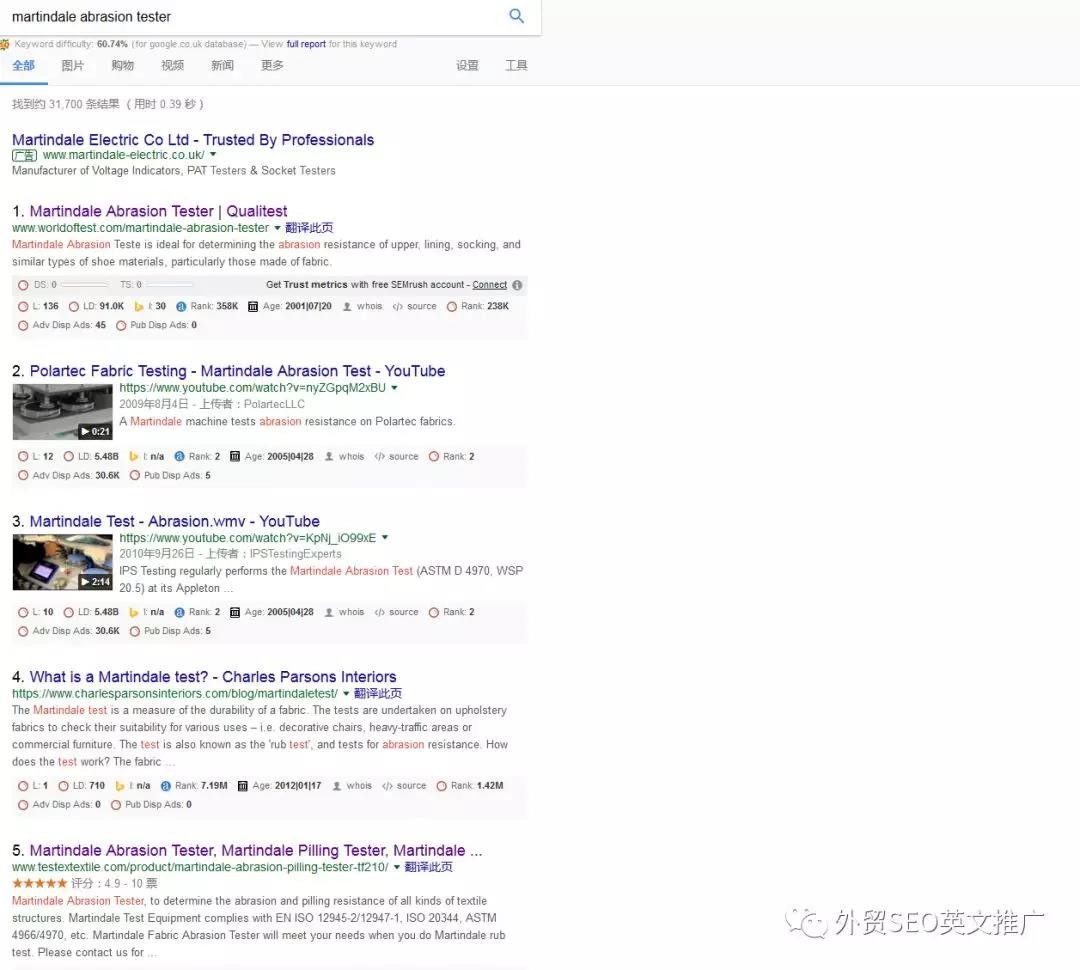Expand the charlesparsonsinteriors.com URL dropdown arrow

[346, 694]
